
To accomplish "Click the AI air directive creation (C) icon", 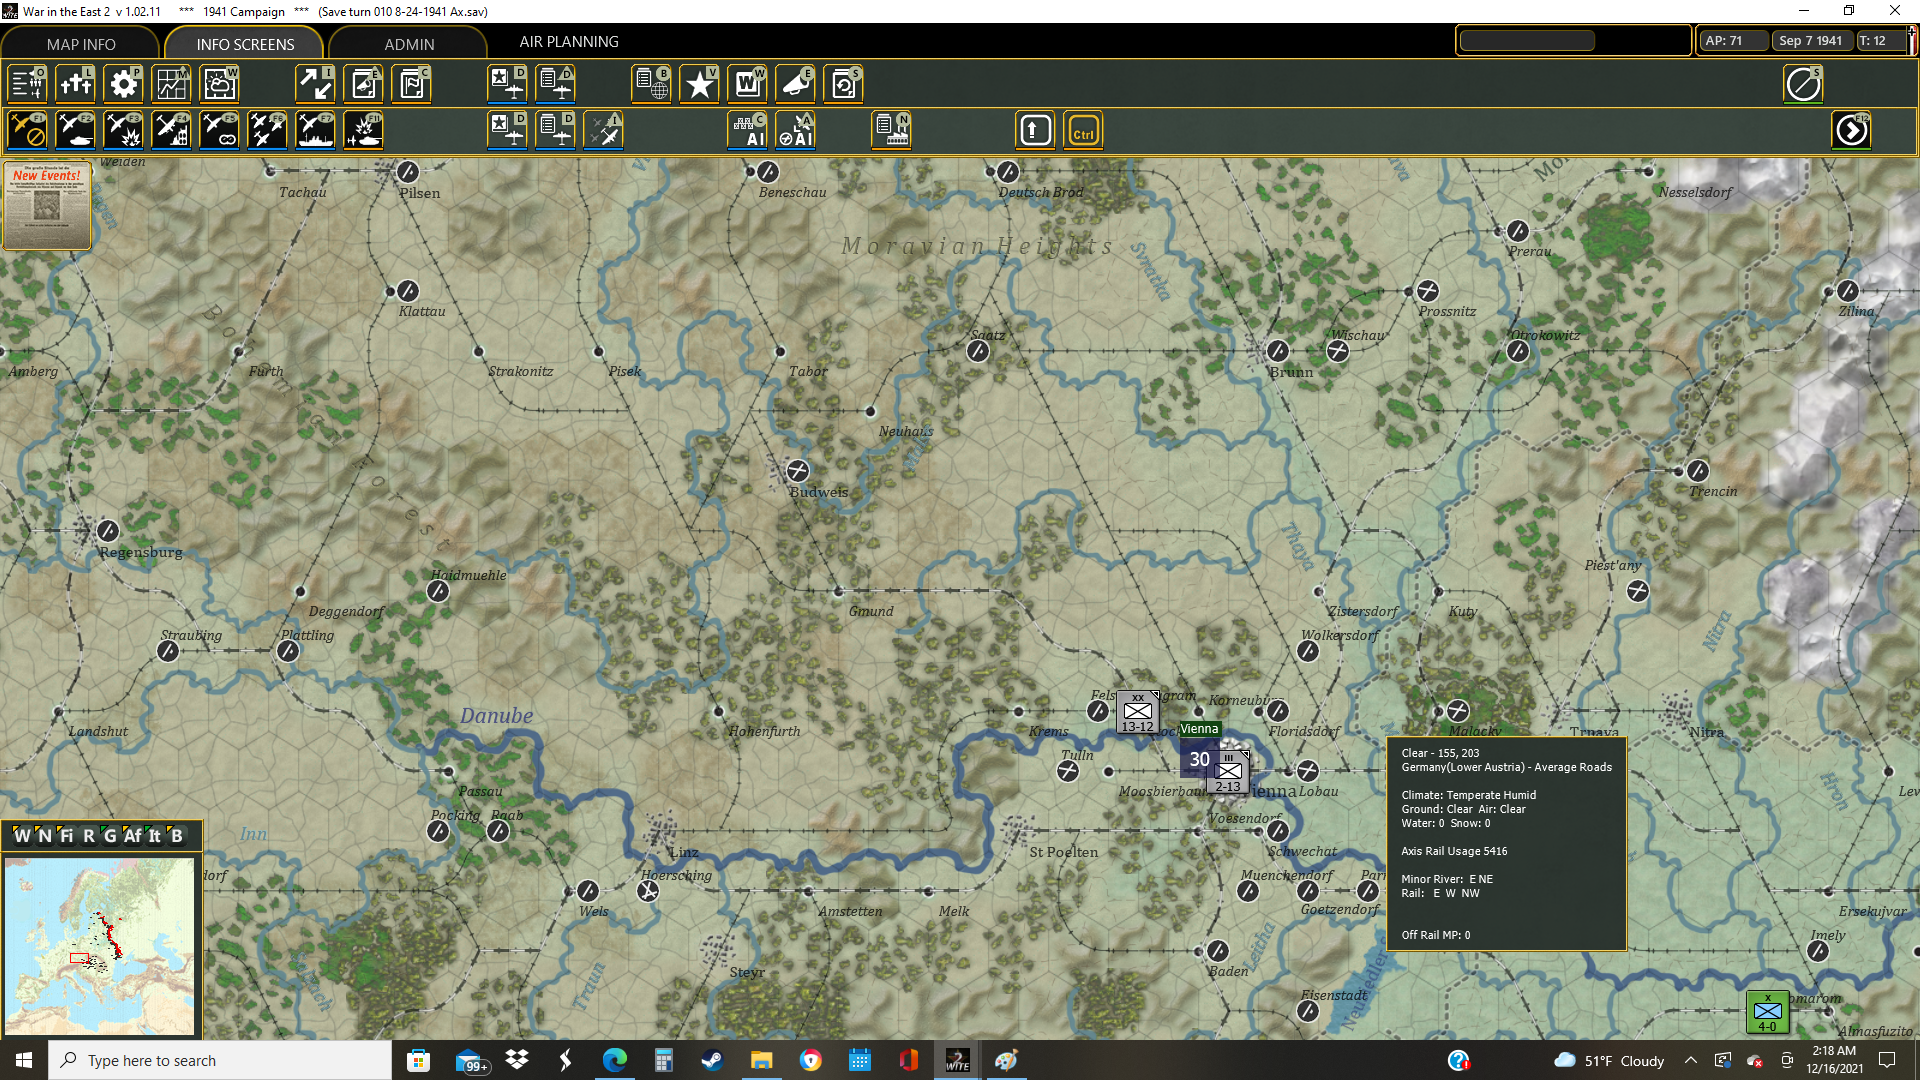I will pos(748,130).
